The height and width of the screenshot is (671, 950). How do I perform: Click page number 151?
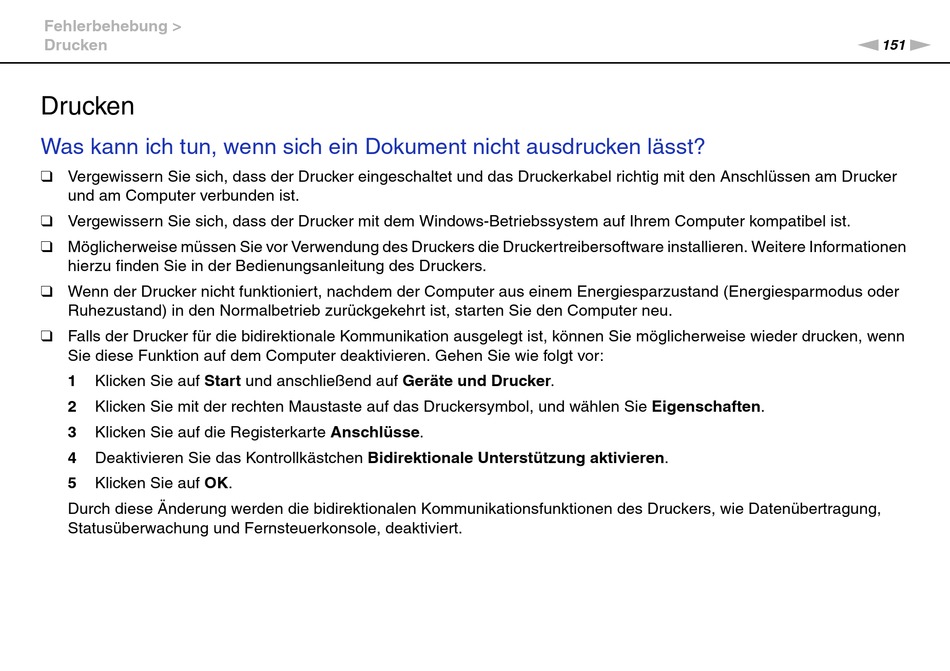(x=893, y=45)
